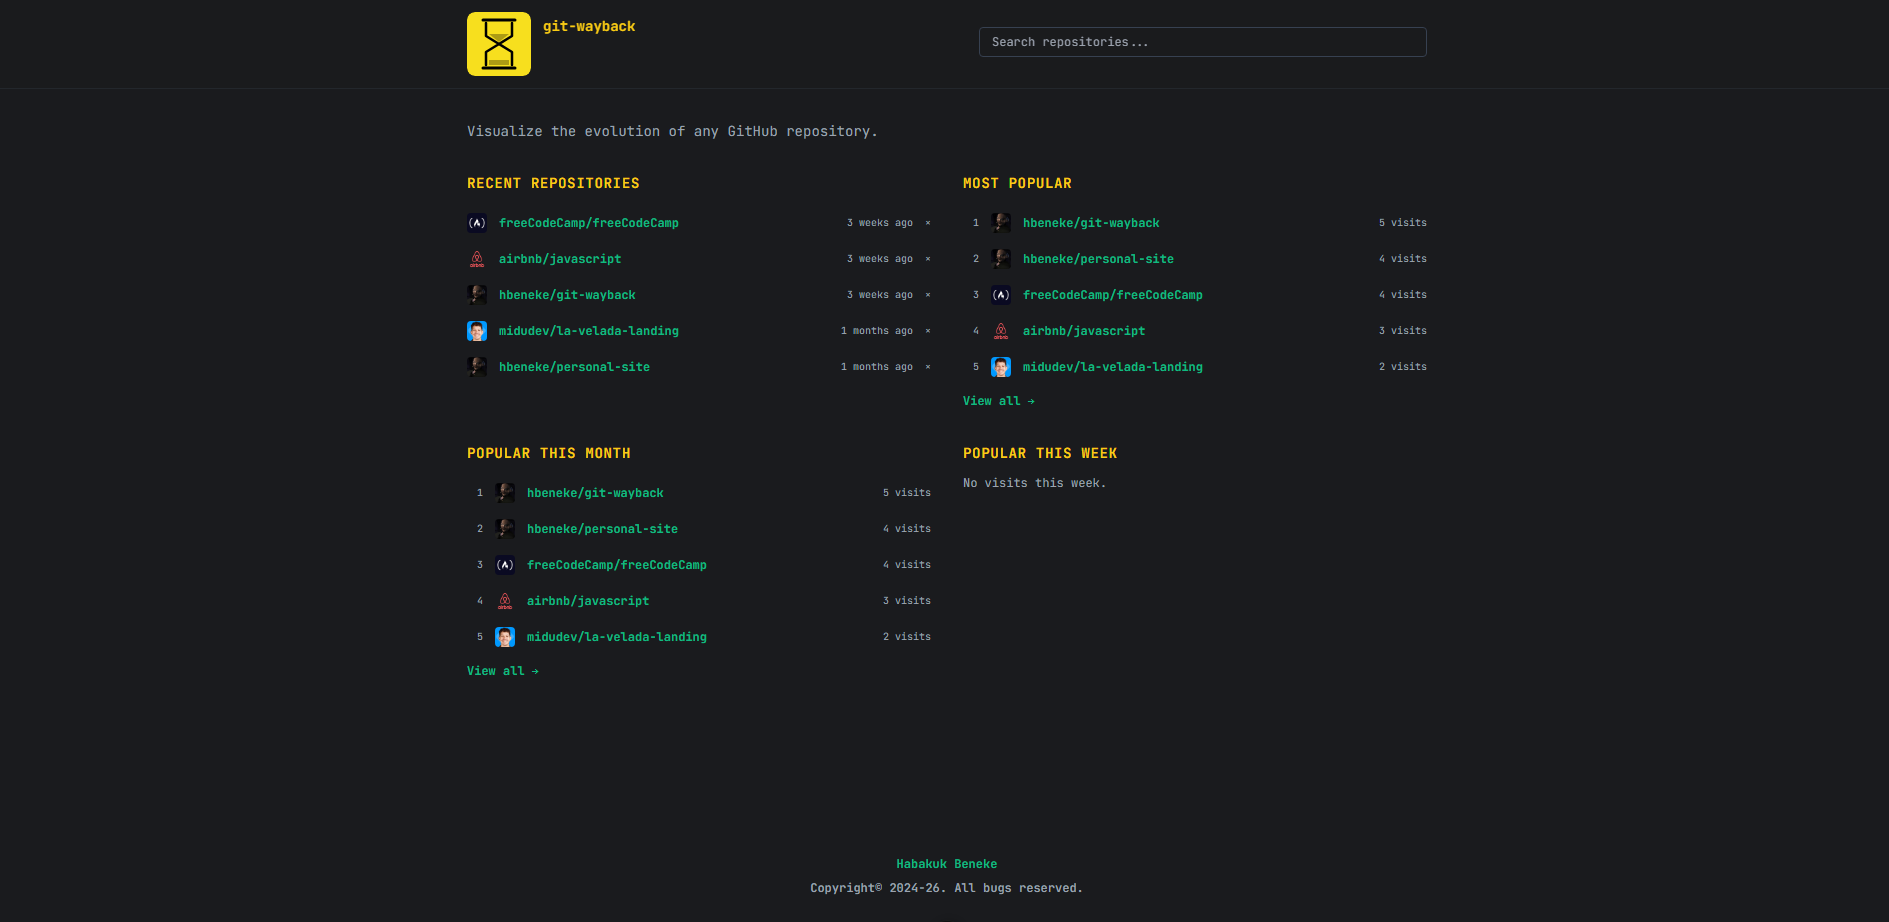Image resolution: width=1889 pixels, height=922 pixels.
Task: Open hbeneke/git-wayback in Most Popular
Action: (x=1091, y=223)
